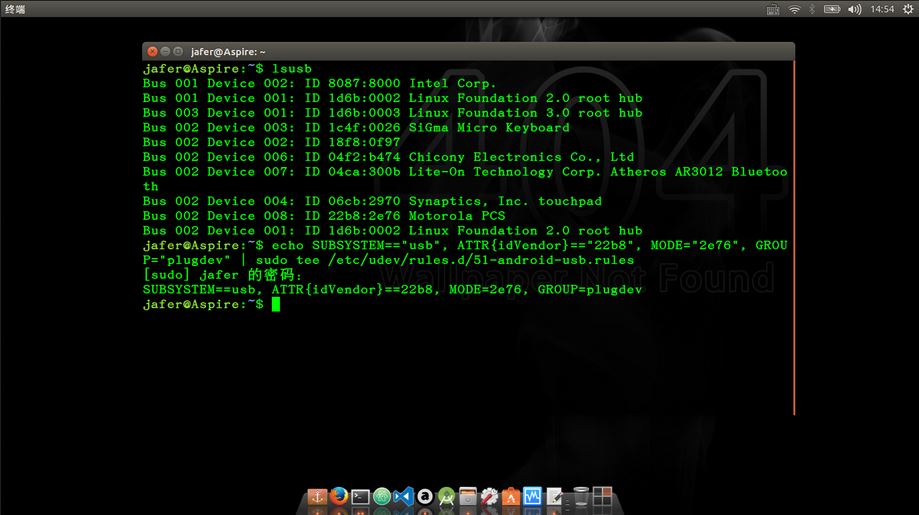Open the Trash in the dock
The height and width of the screenshot is (515, 919).
[580, 497]
